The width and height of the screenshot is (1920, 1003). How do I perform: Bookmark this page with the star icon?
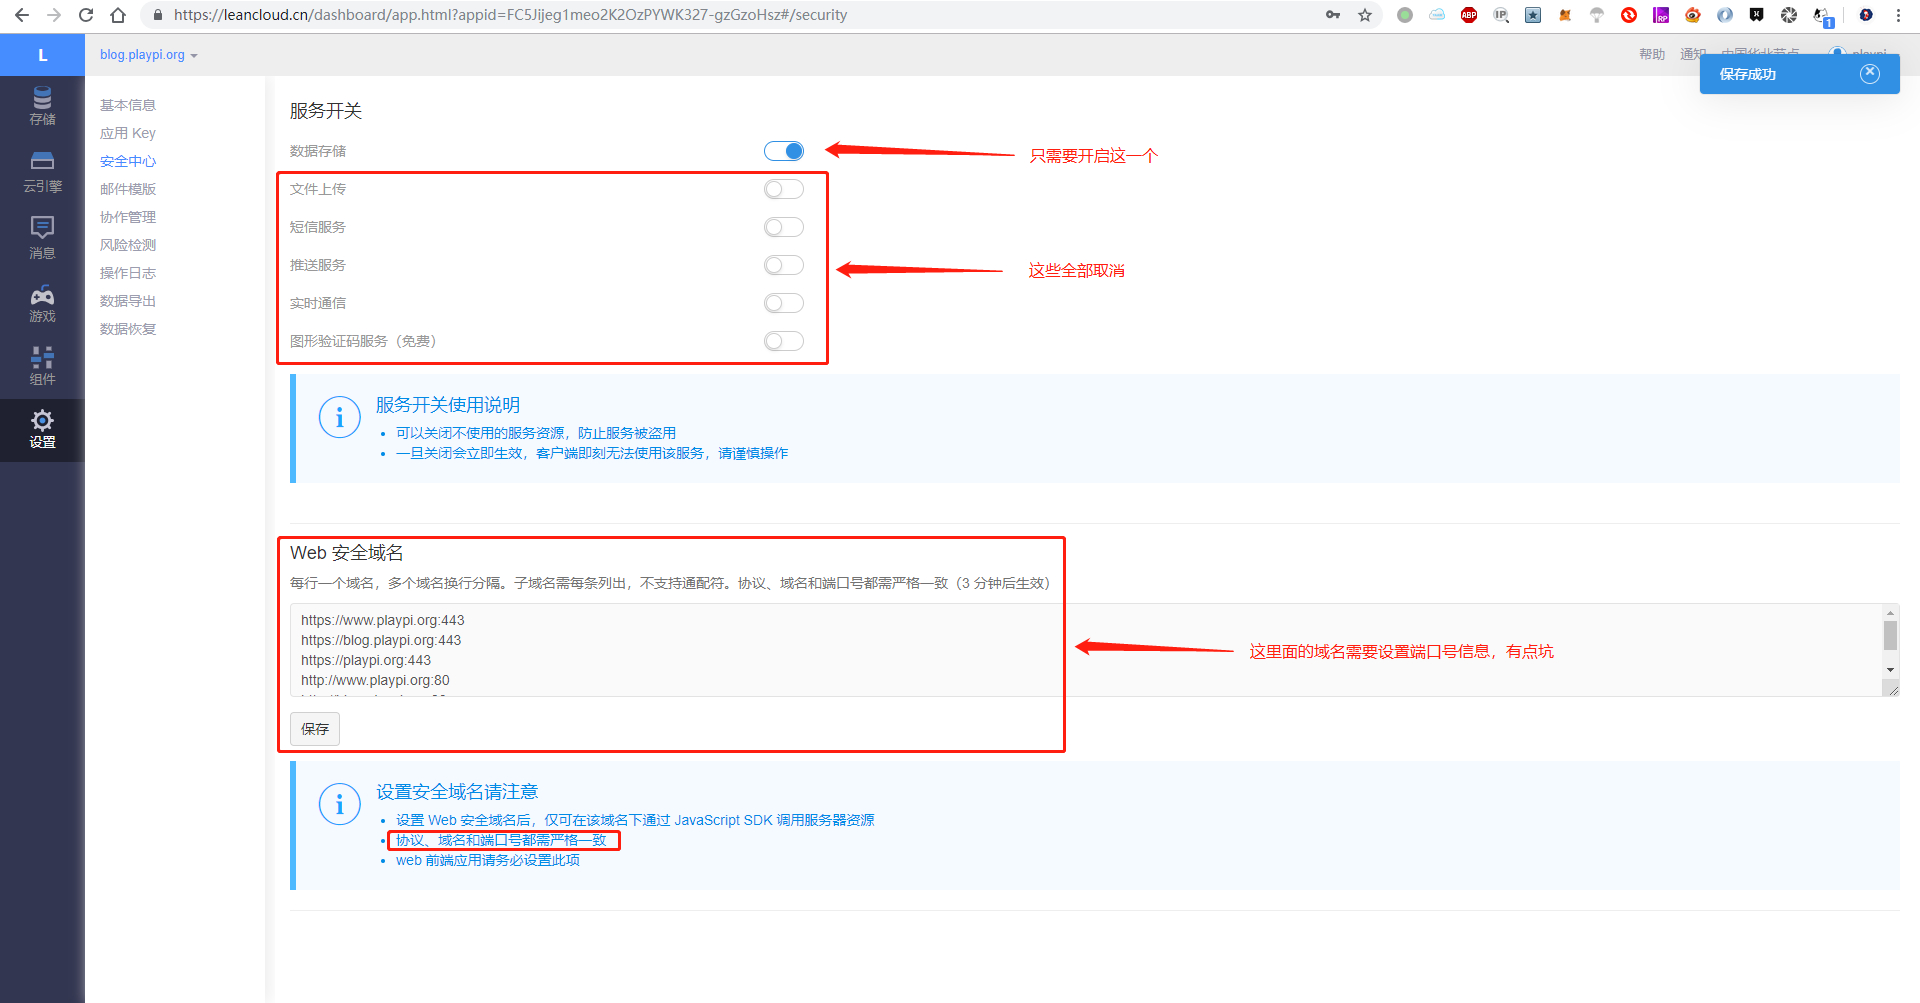point(1365,15)
